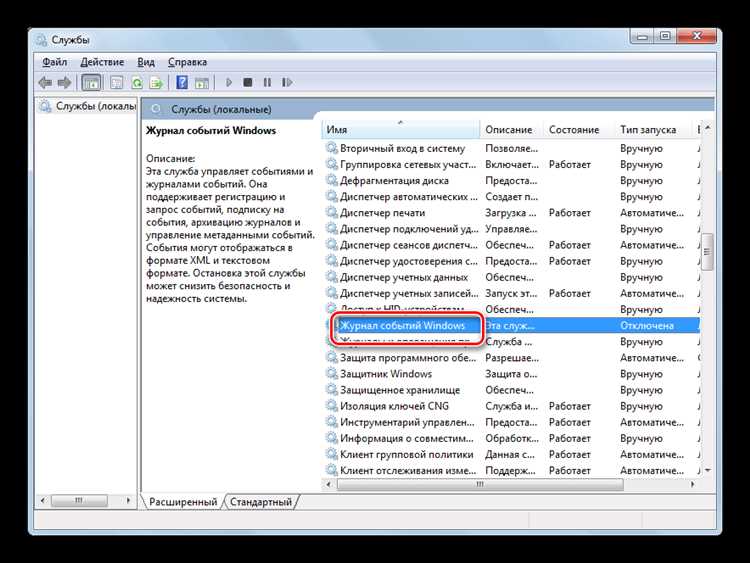Image resolution: width=750 pixels, height=563 pixels.
Task: Select the Информация о совместим... service
Action: (x=511, y=439)
